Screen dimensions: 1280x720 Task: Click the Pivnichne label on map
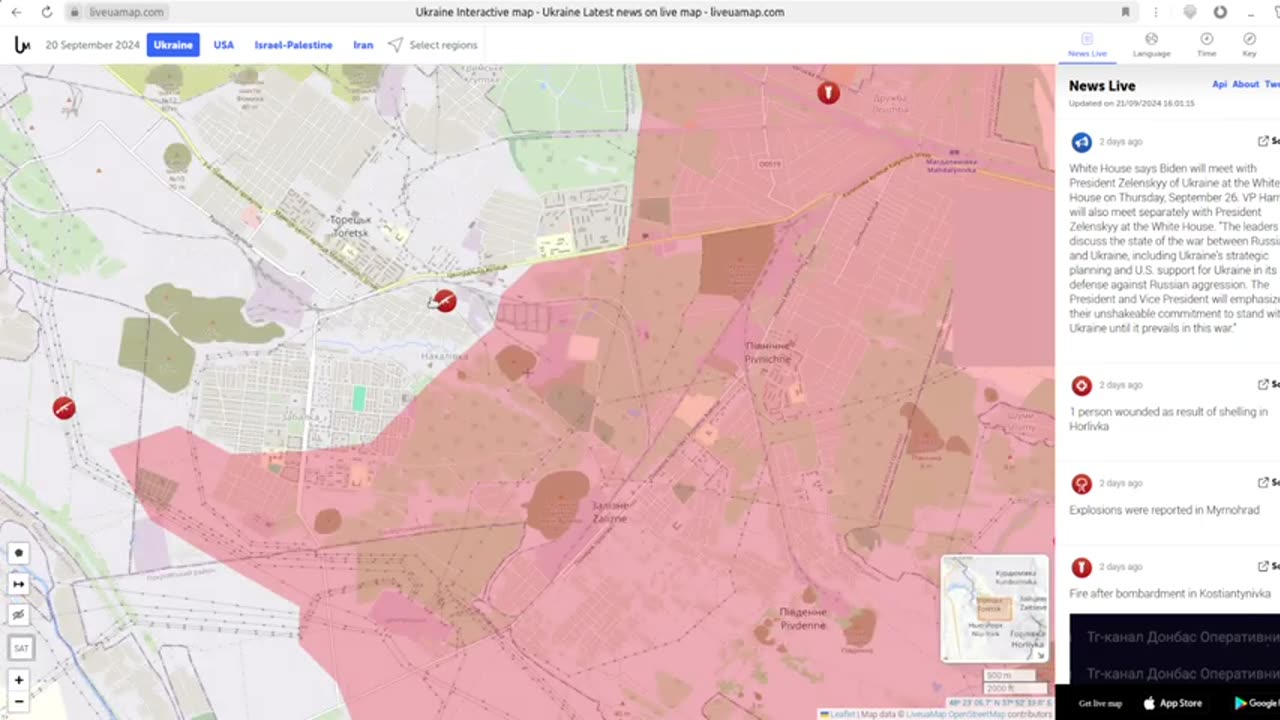pyautogui.click(x=767, y=352)
